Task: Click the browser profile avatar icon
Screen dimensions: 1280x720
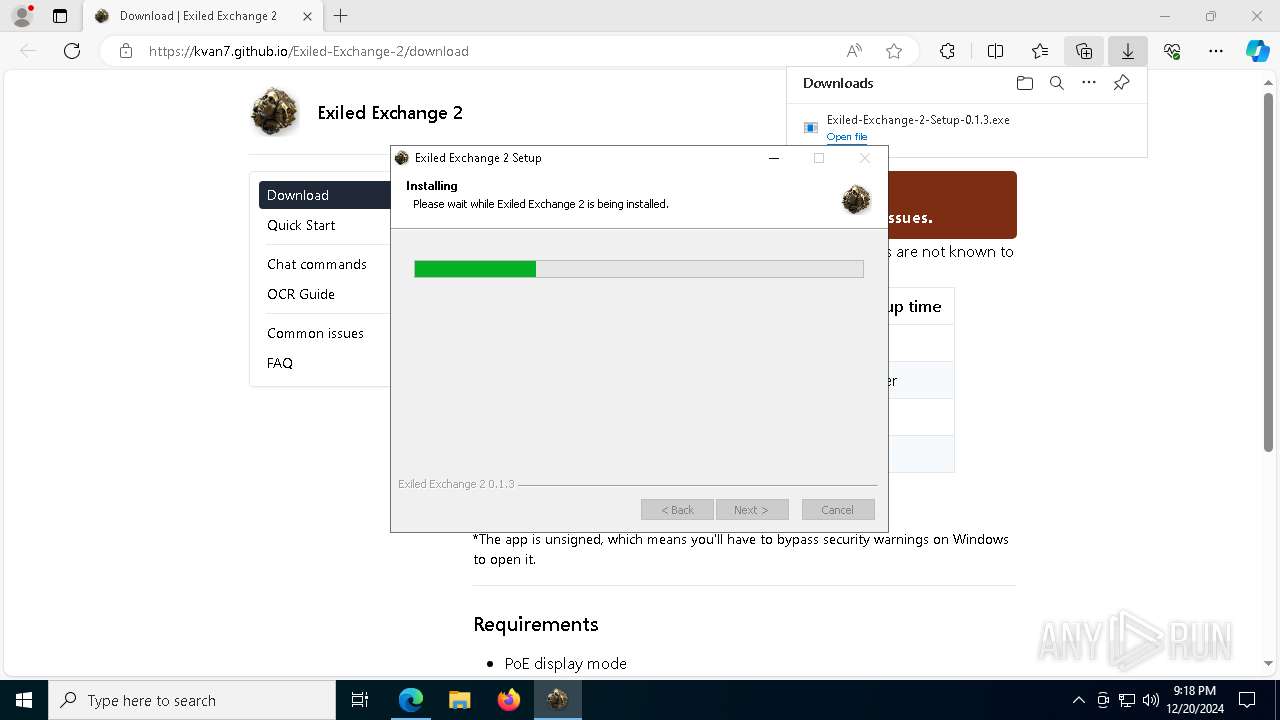Action: (22, 16)
